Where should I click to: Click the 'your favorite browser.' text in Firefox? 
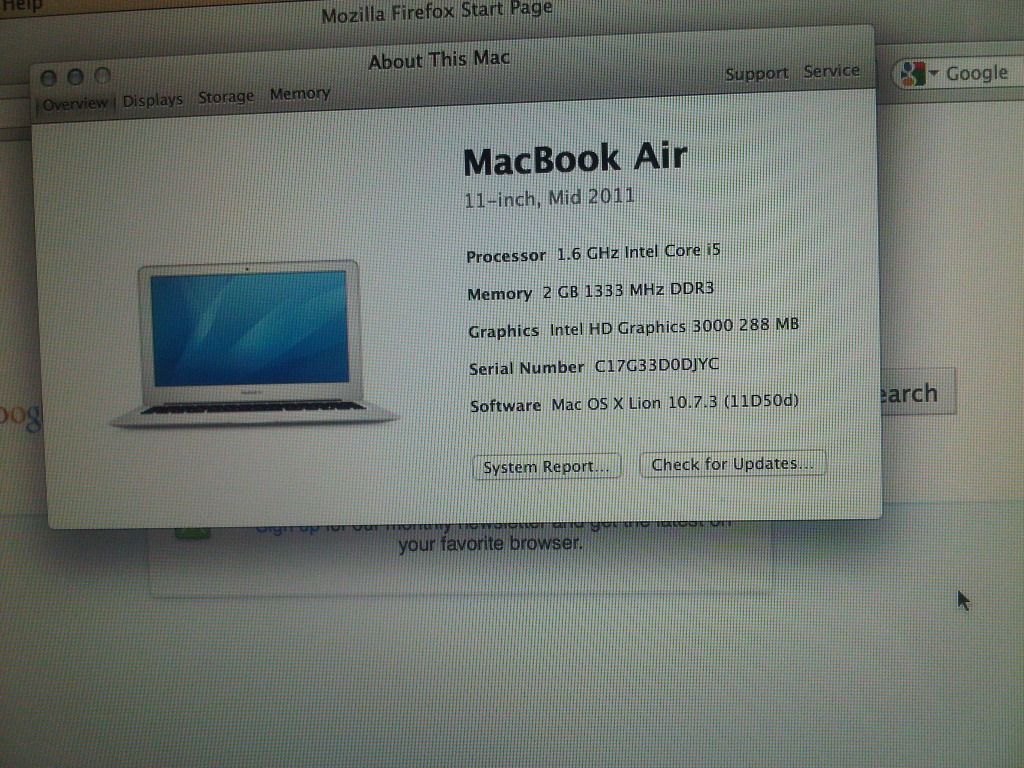point(490,544)
